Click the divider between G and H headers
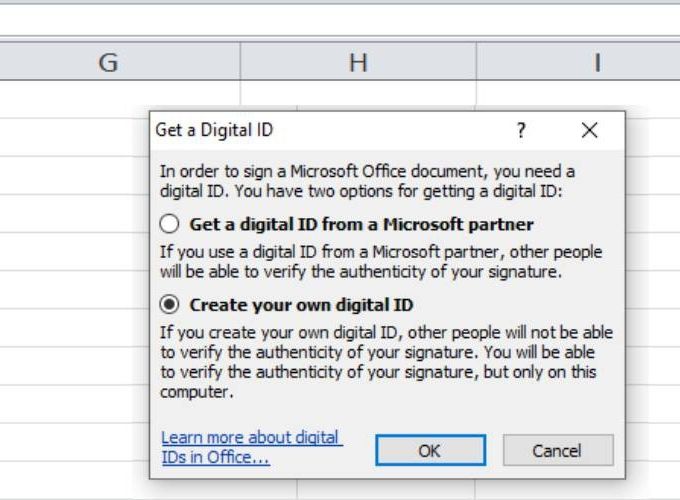This screenshot has height=500, width=680. tap(240, 61)
